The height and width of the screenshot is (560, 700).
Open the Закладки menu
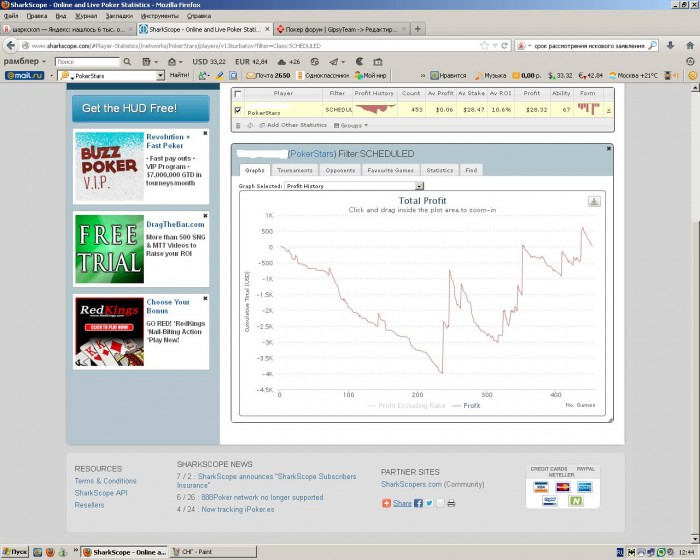(119, 16)
